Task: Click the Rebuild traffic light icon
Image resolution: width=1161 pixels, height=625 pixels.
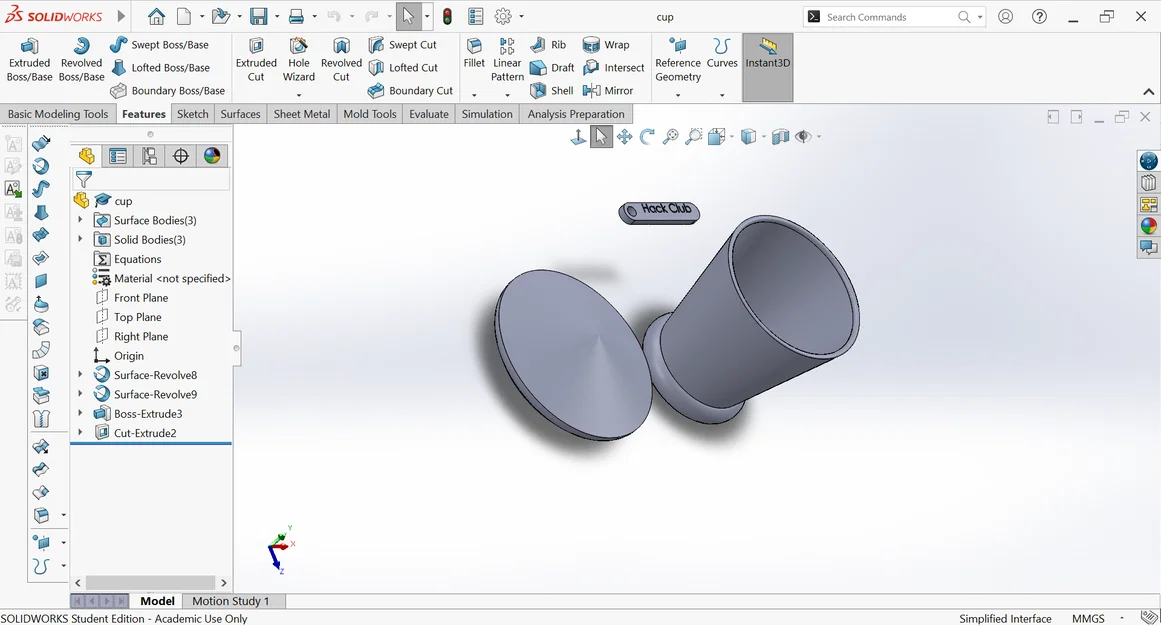Action: point(447,17)
